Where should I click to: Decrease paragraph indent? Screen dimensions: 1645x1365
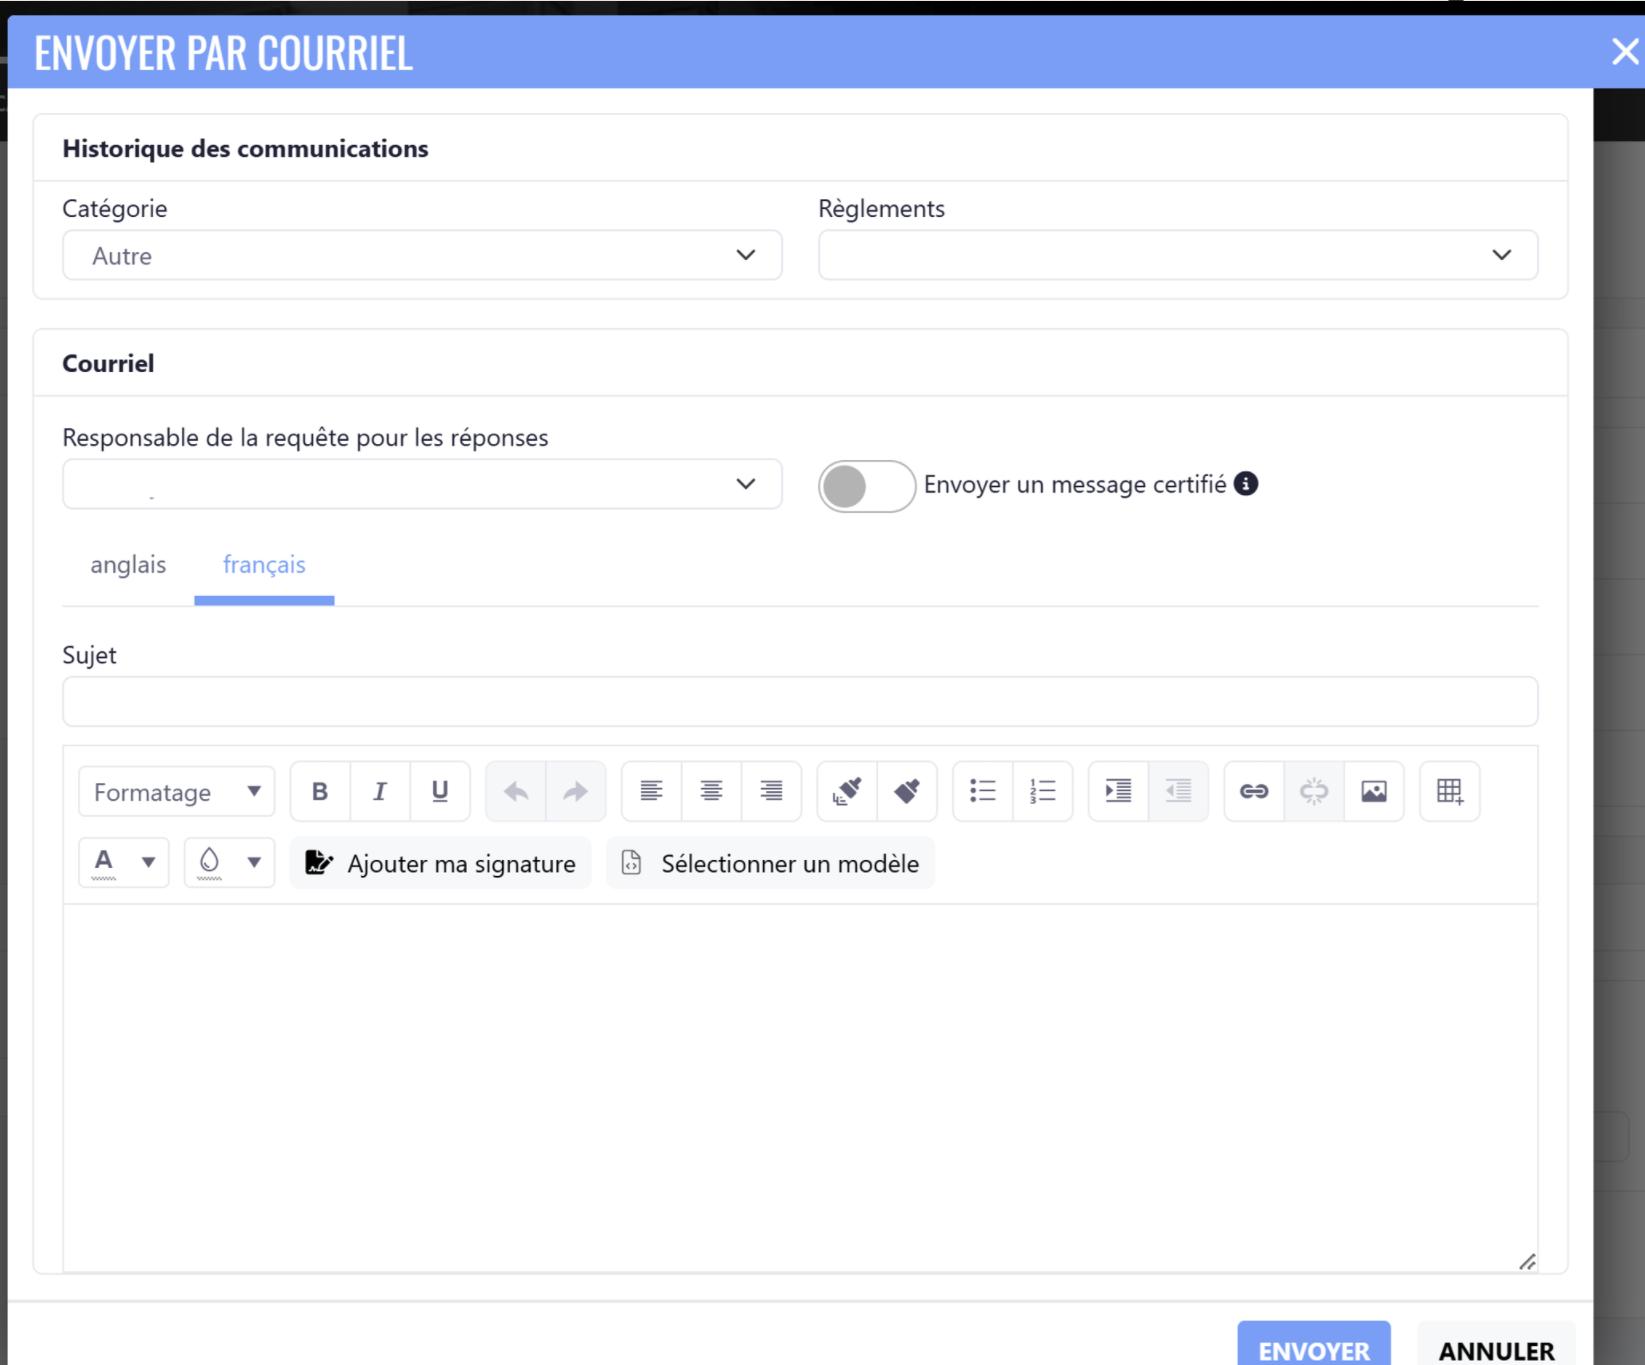[1178, 792]
